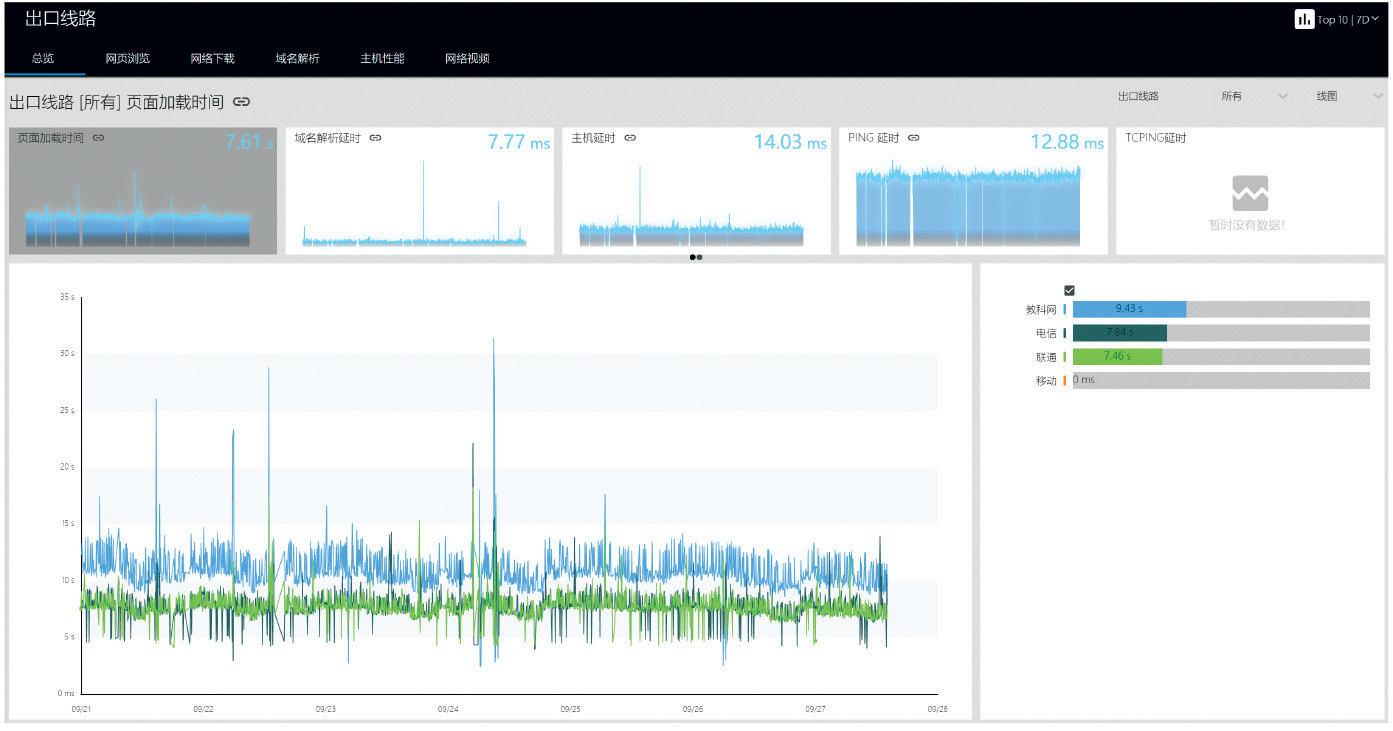1393x731 pixels.
Task: Click the carousel pagination dots below metric cards
Action: tap(696, 257)
